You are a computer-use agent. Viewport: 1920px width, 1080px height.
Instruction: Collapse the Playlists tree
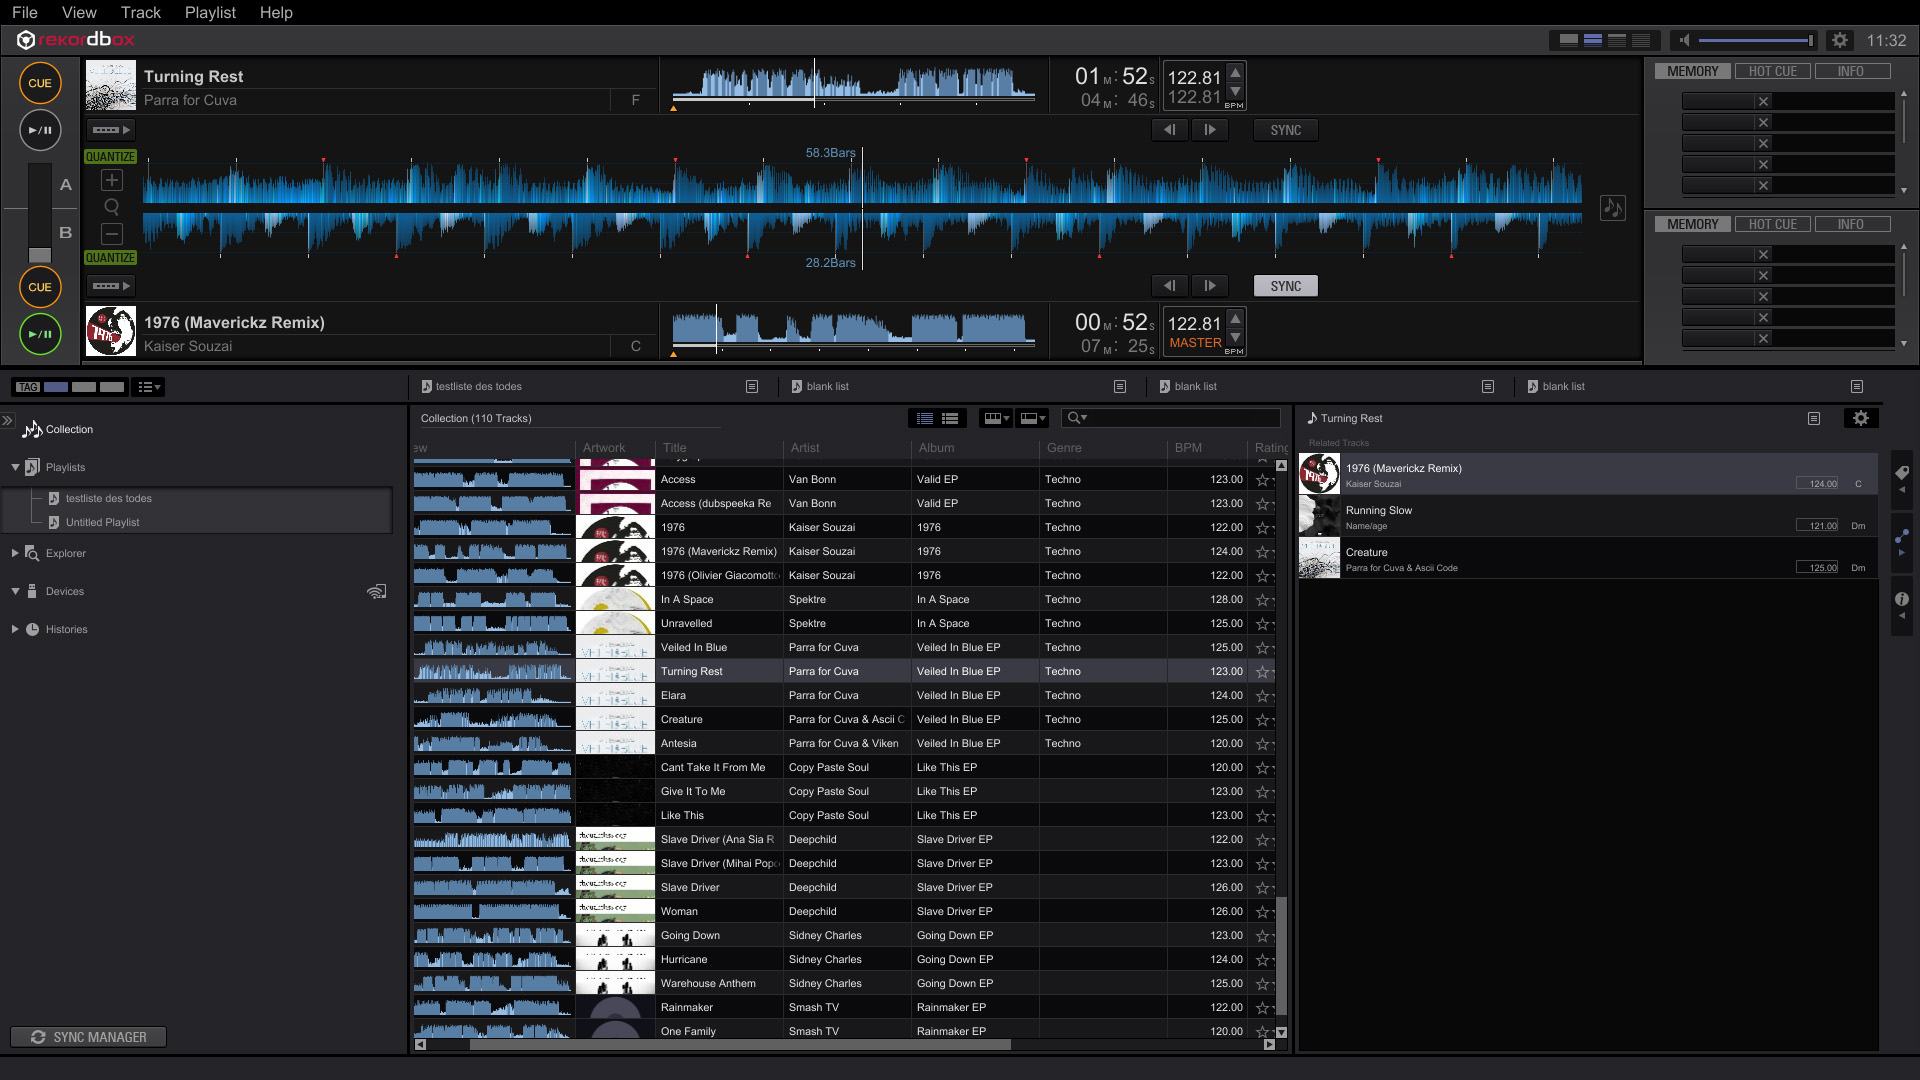[x=15, y=467]
